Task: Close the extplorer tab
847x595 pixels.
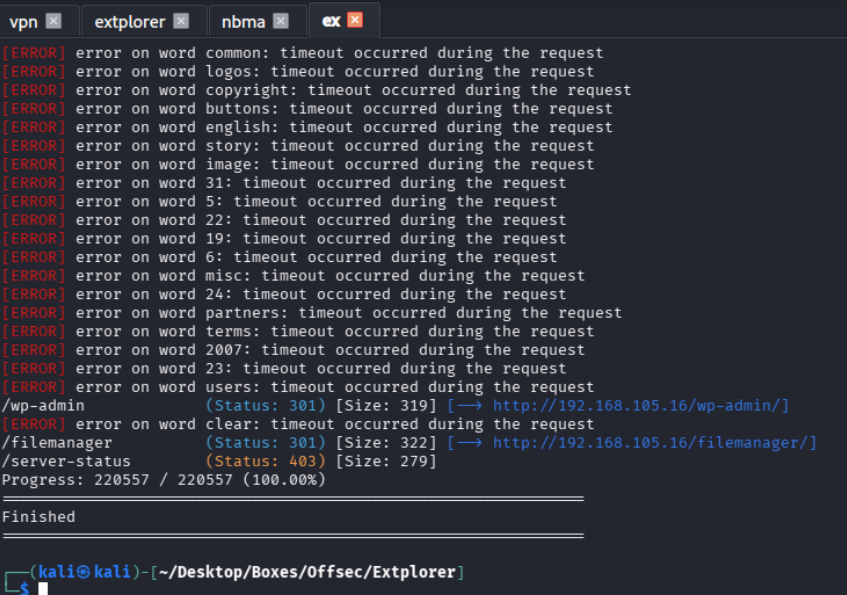Action: (x=180, y=21)
